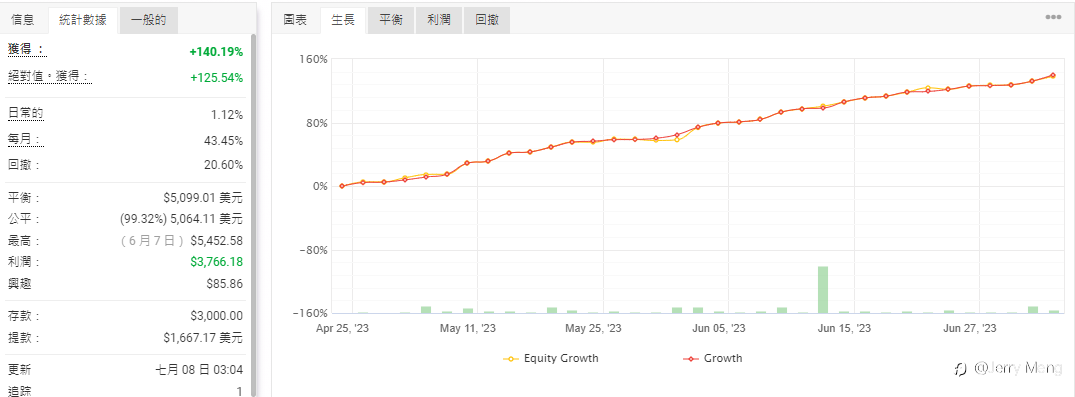Select the +125.54% absolute gain value
This screenshot has height=397, width=1075.
pos(216,78)
